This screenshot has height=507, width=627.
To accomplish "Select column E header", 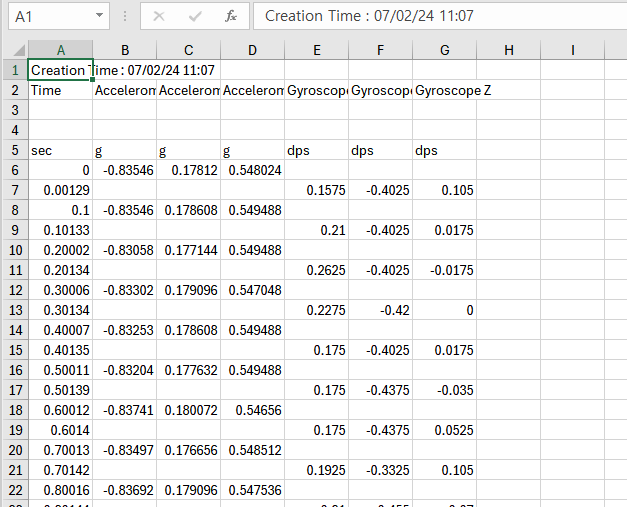I will pyautogui.click(x=317, y=50).
